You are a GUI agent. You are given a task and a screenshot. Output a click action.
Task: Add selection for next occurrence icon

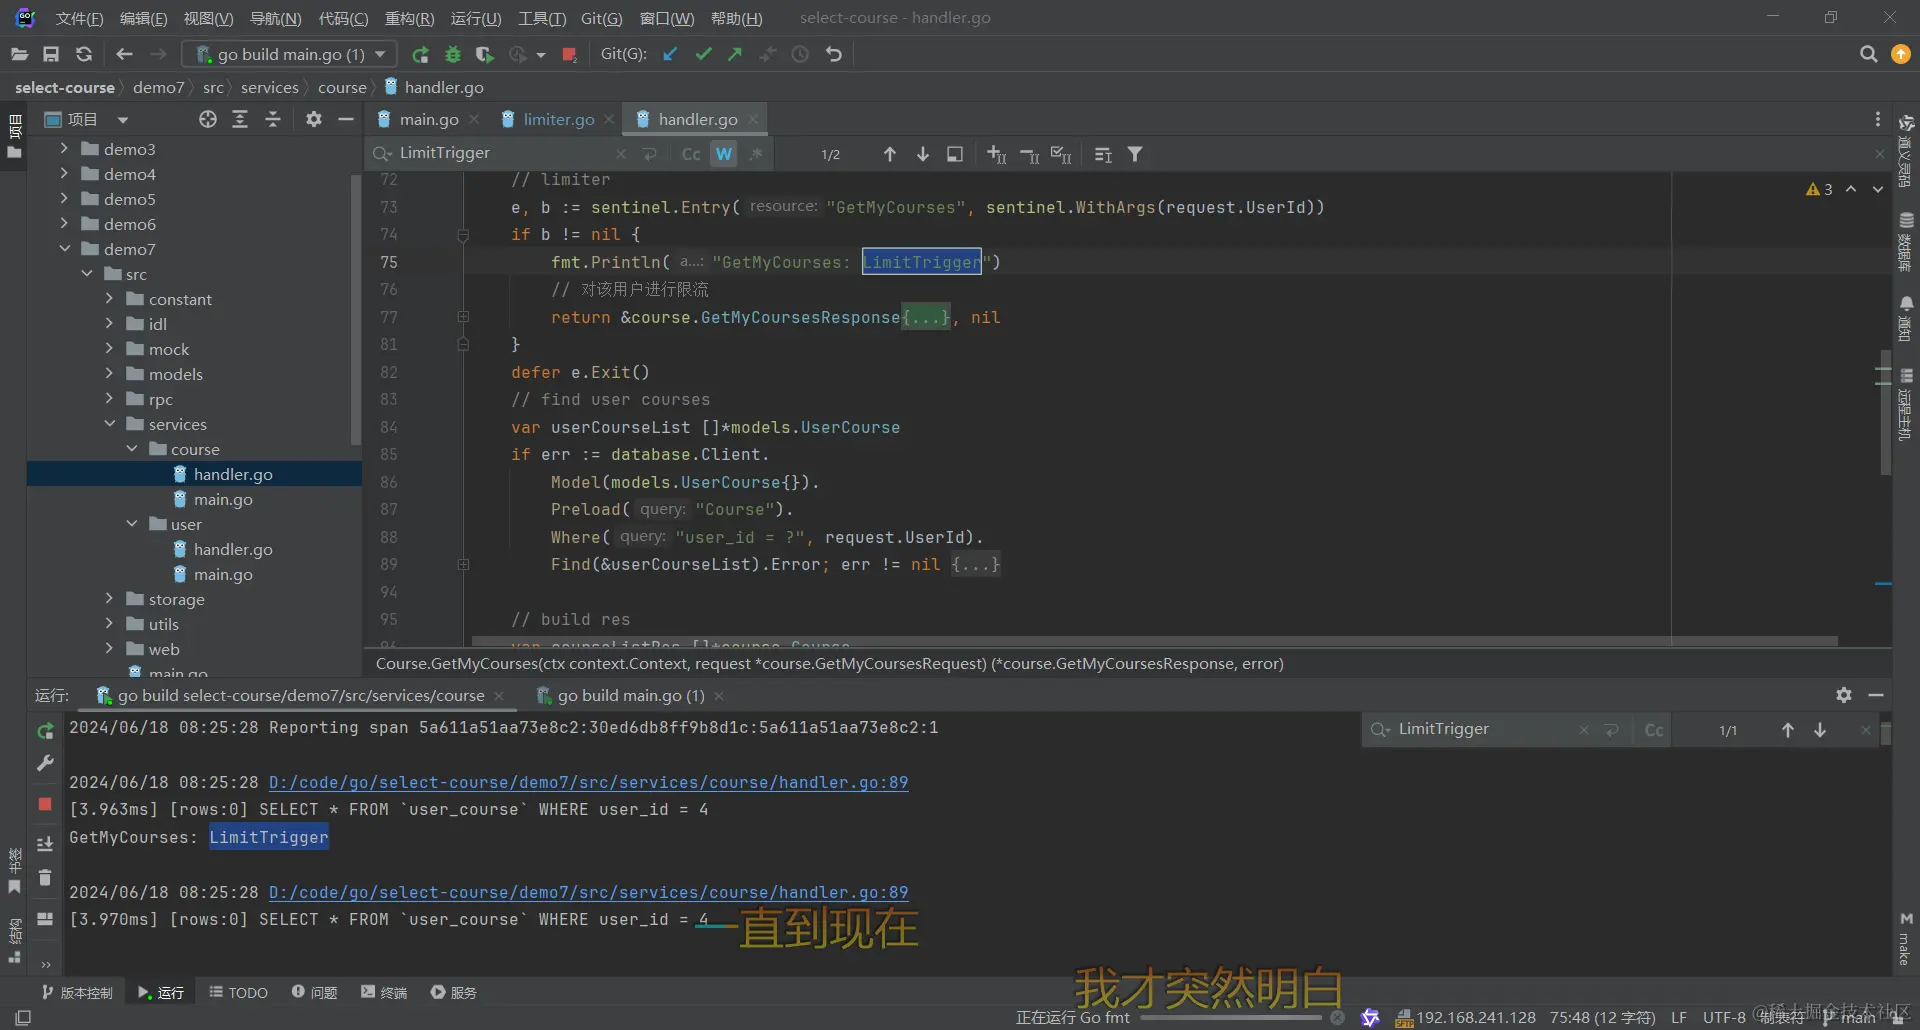point(996,154)
